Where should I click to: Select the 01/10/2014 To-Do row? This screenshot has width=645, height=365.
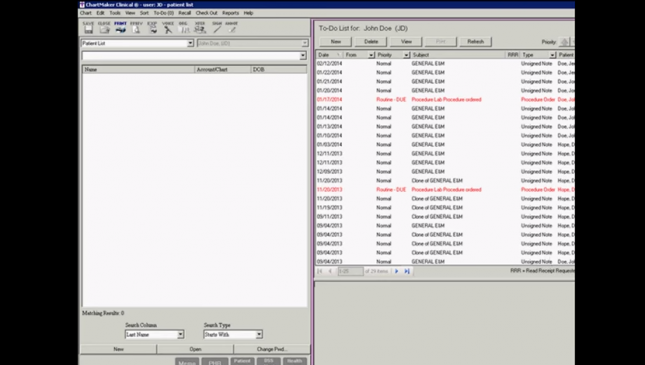pos(445,136)
